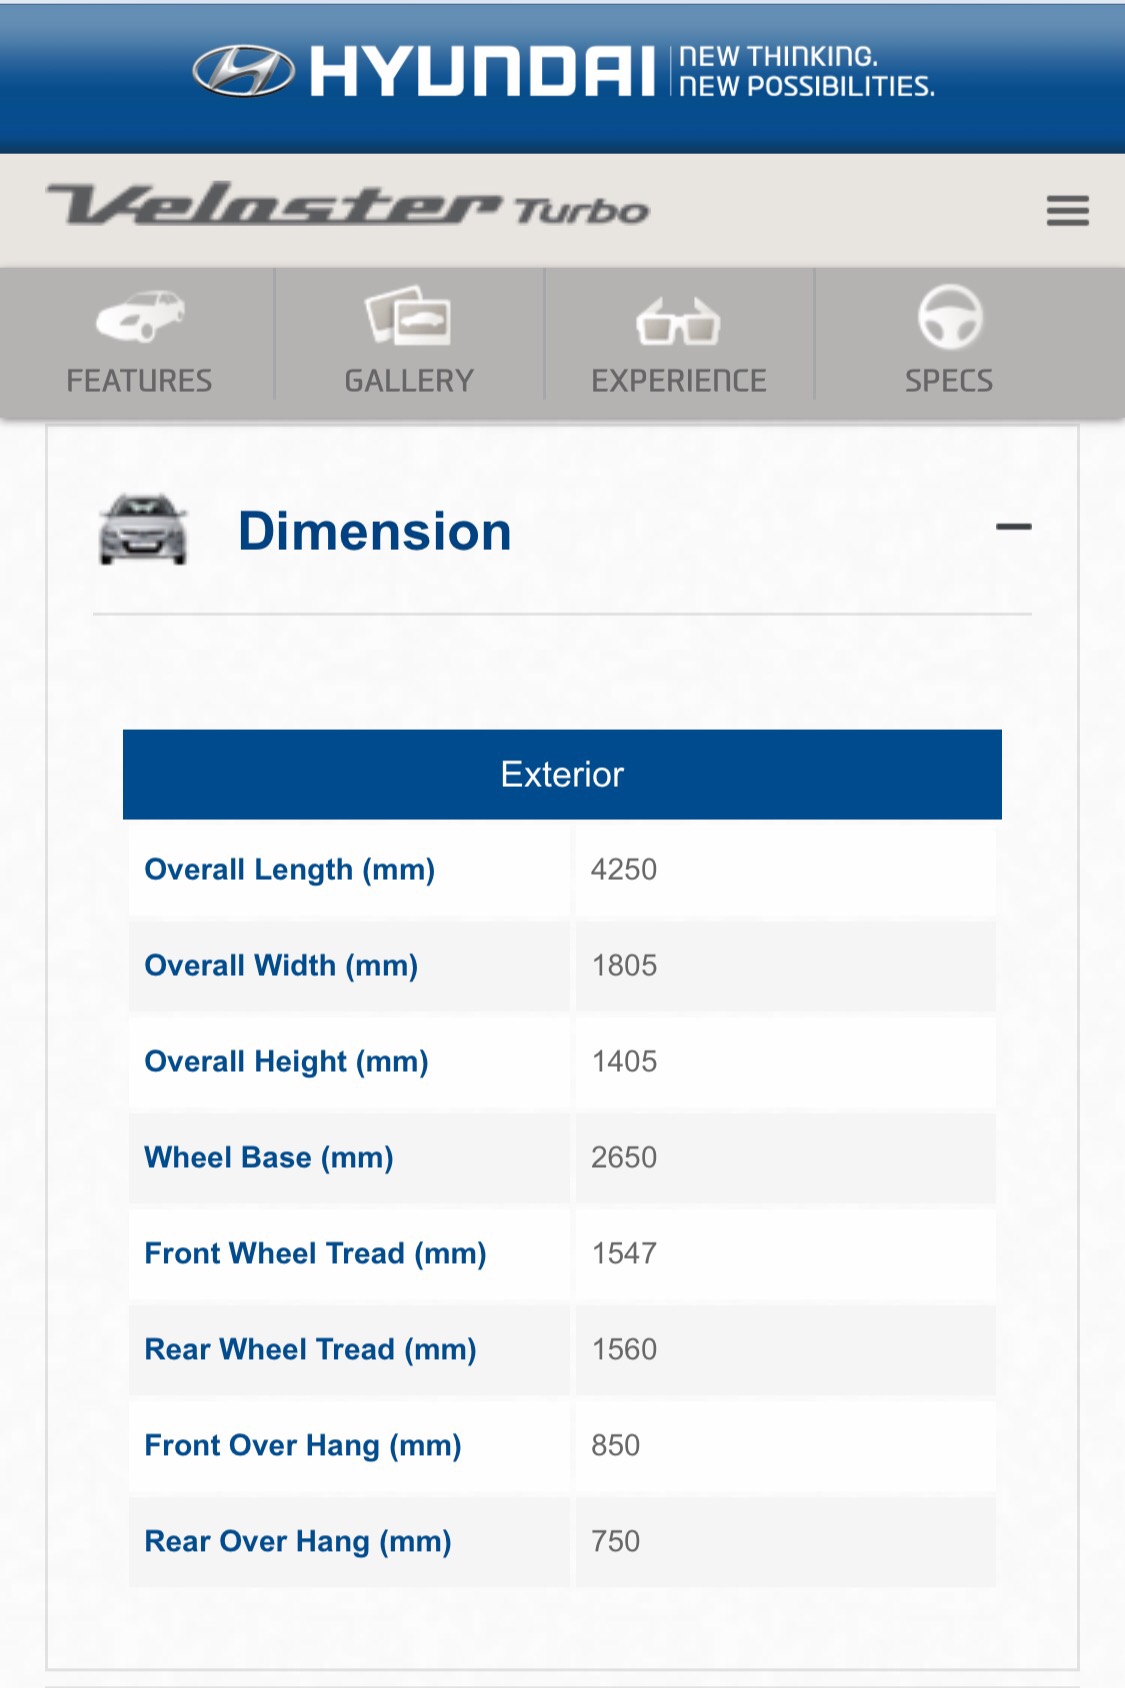Viewport: 1125px width, 1688px height.
Task: Select the Rear Over Hang (mm) label
Action: [x=298, y=1541]
